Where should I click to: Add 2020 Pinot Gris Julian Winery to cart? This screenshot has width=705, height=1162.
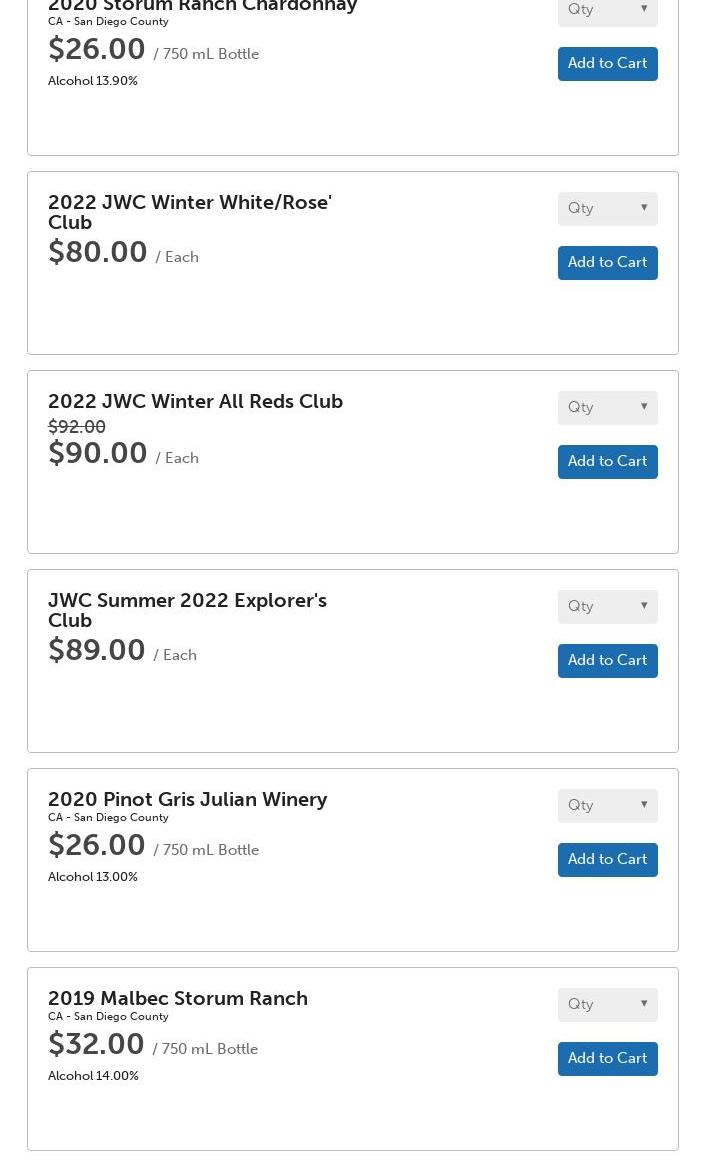pos(607,859)
